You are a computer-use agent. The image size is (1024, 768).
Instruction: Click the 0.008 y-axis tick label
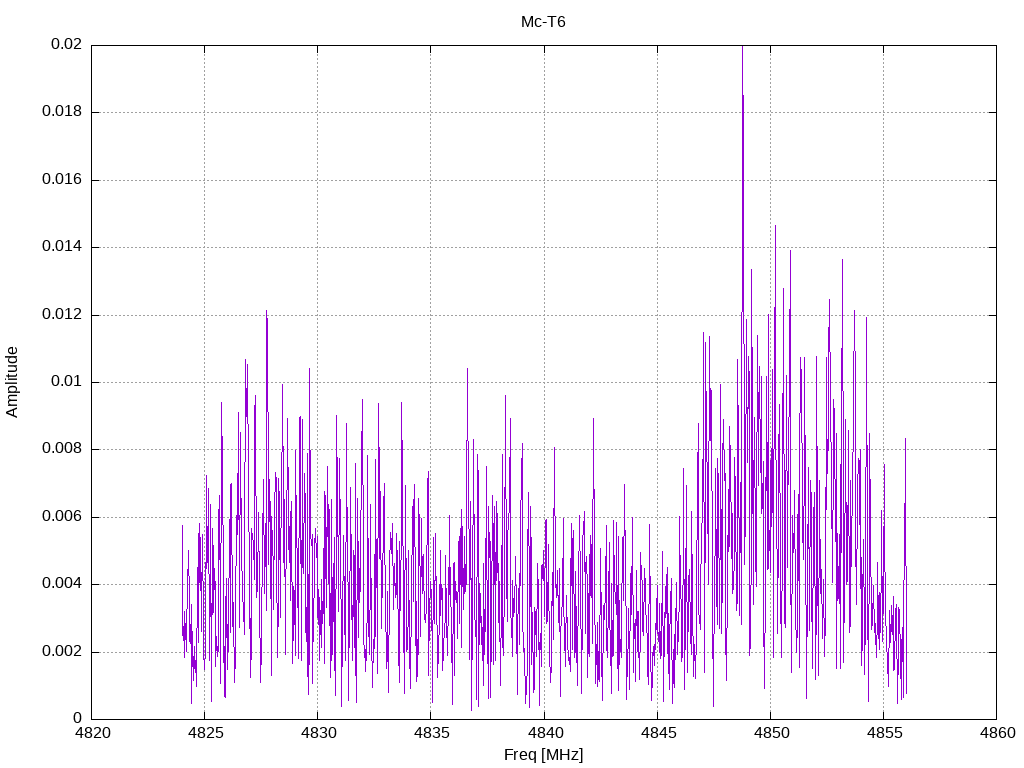coord(62,449)
